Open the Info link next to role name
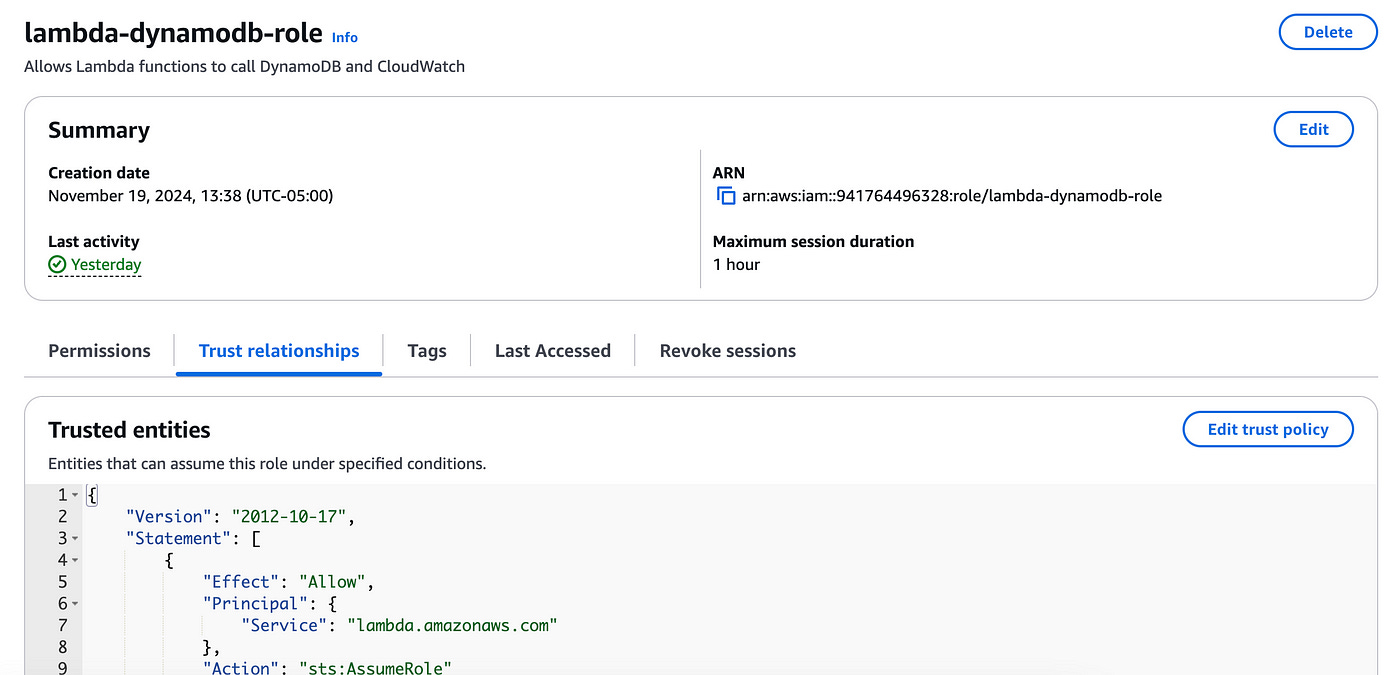This screenshot has width=1400, height=675. pos(345,37)
